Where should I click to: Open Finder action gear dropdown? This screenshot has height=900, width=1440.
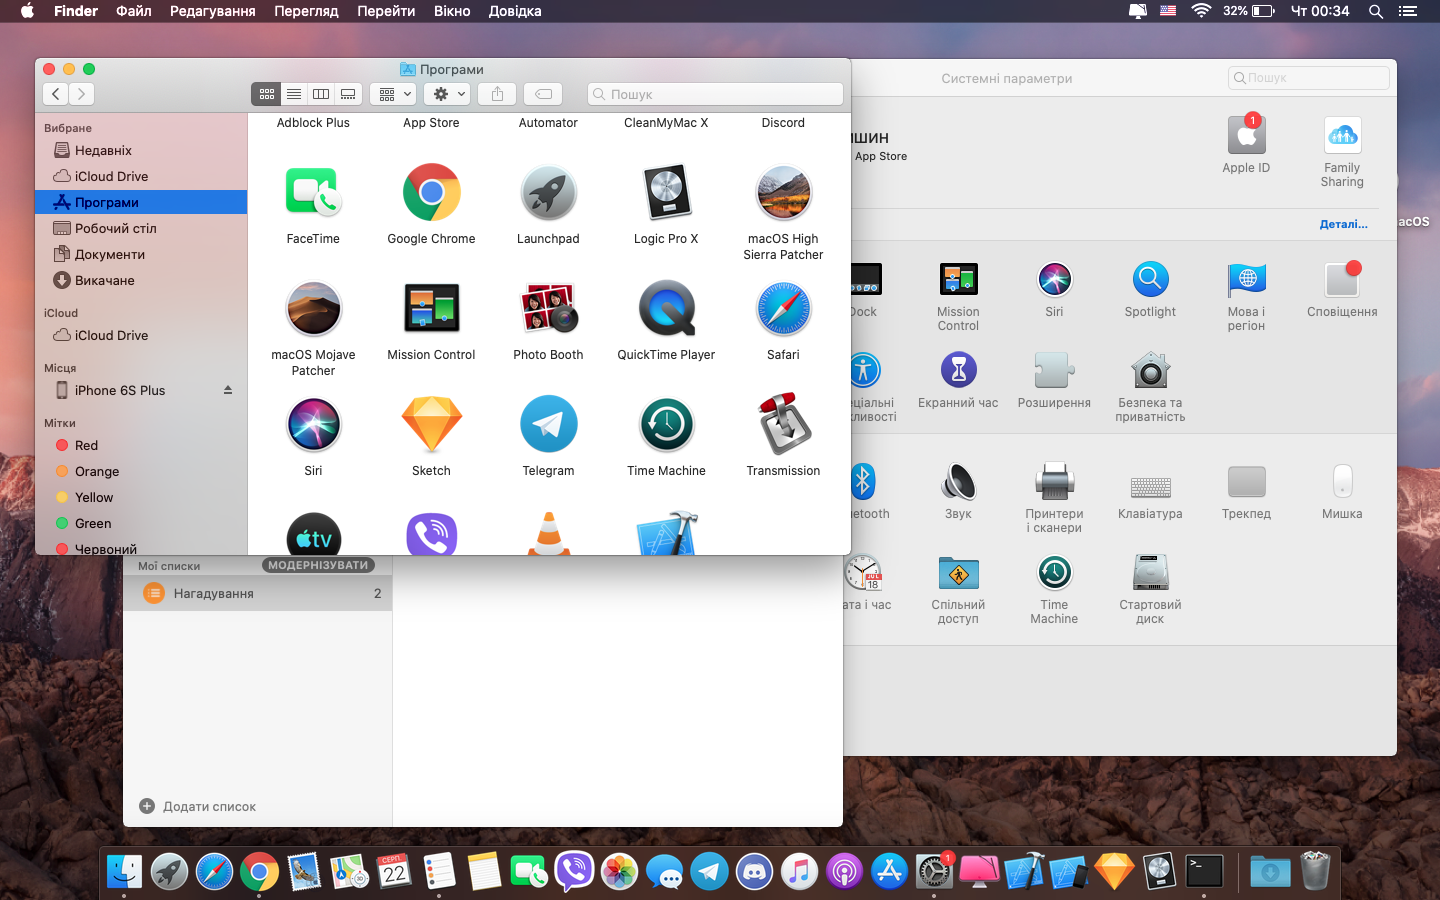[446, 94]
